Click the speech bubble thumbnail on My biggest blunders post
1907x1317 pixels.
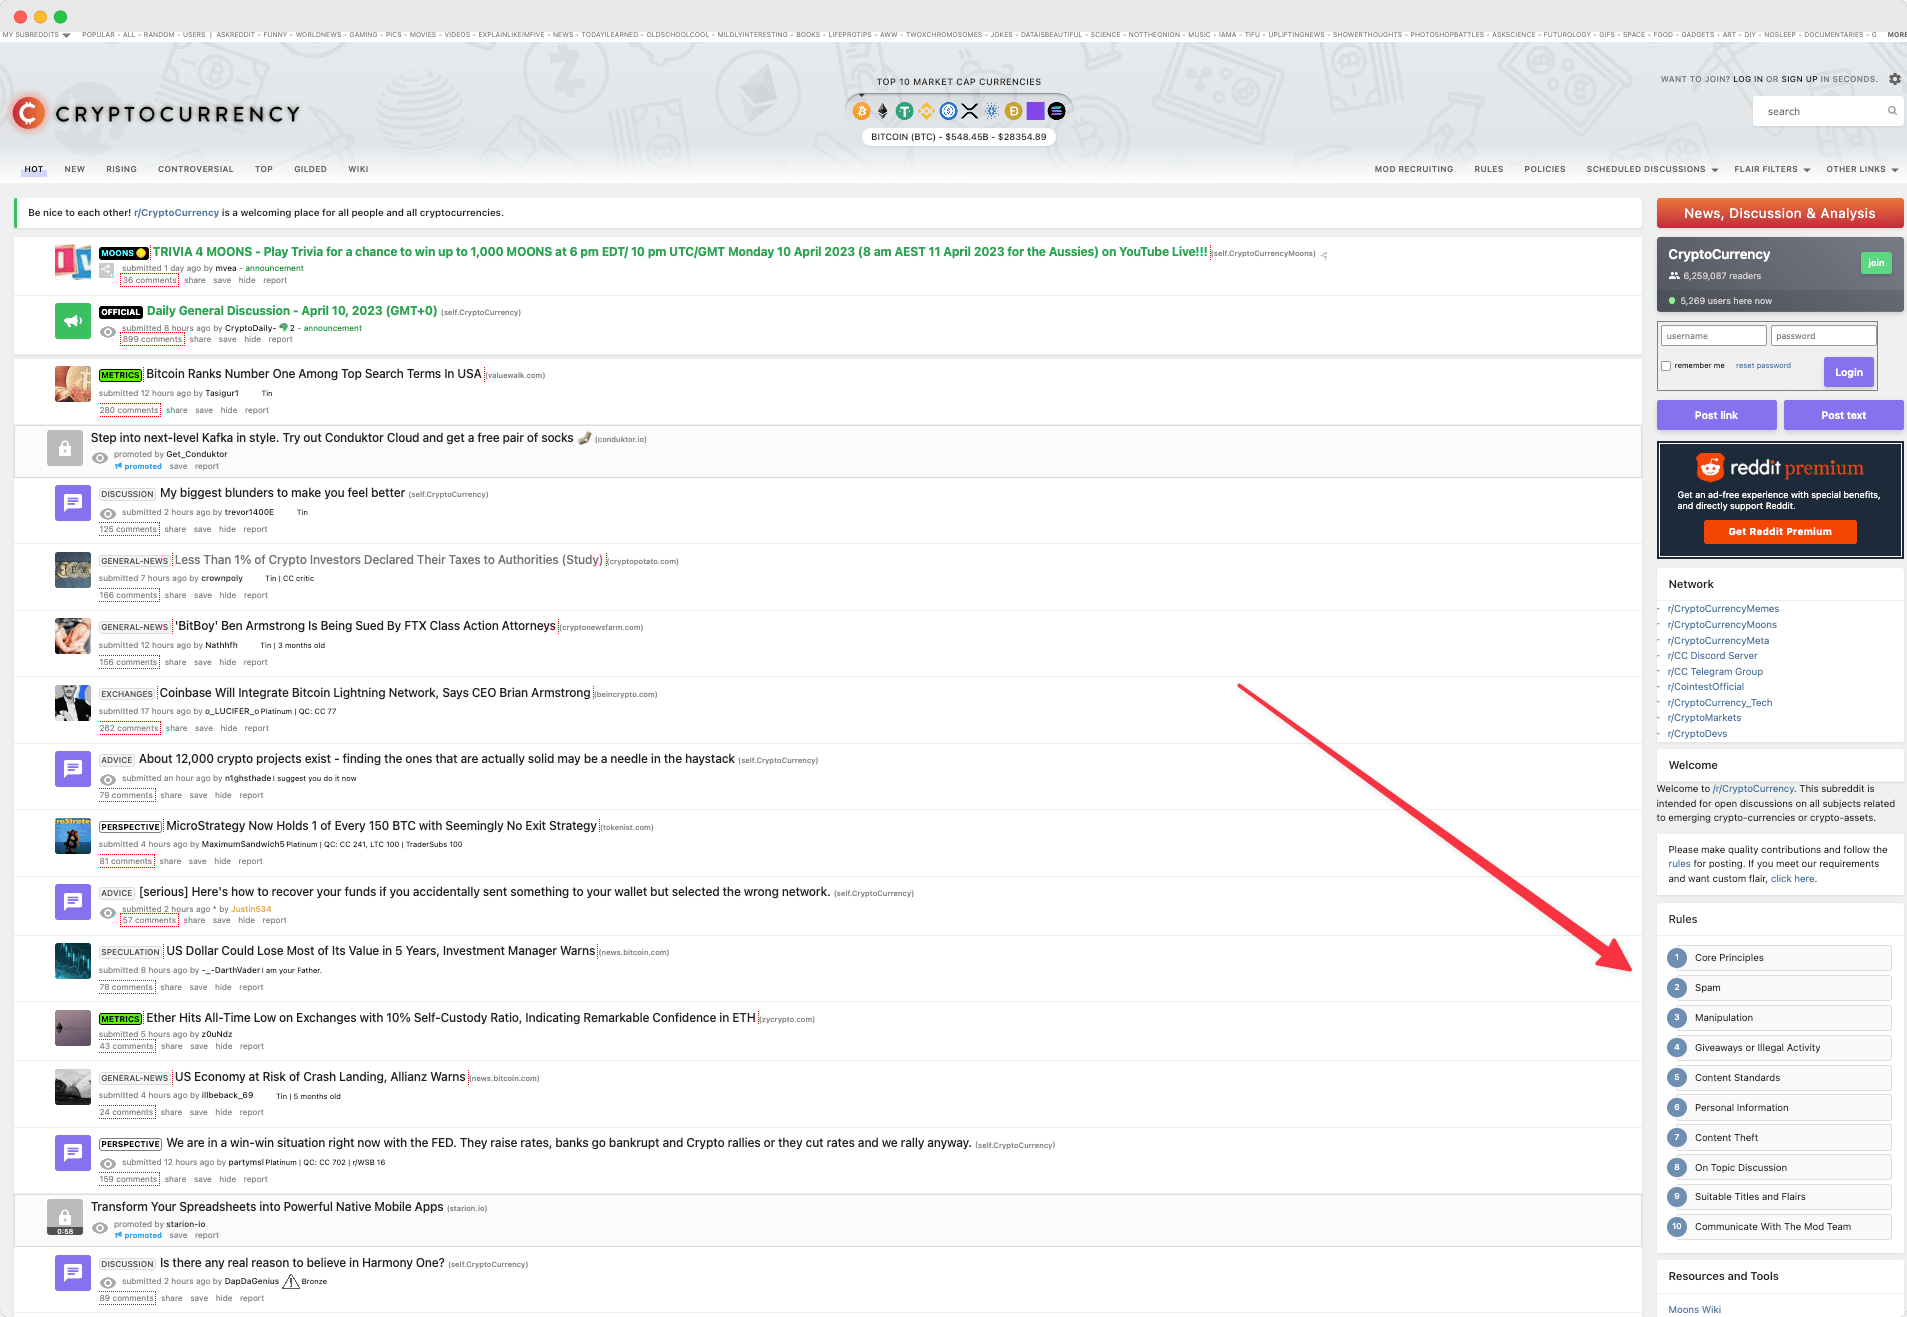click(x=72, y=503)
